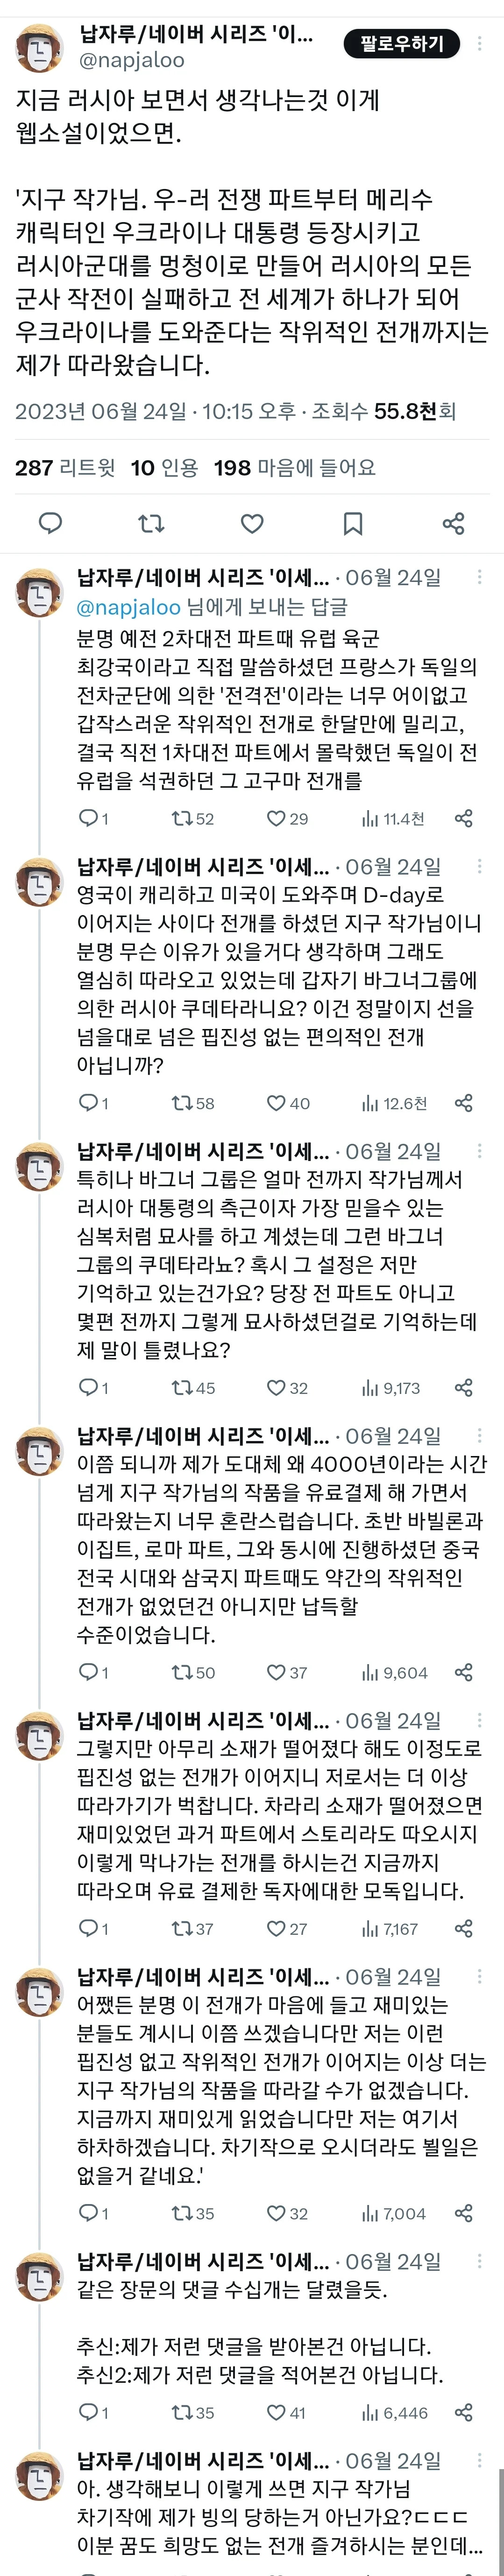Retweet the reply with 52 retweets
The image size is (504, 2576).
click(192, 819)
